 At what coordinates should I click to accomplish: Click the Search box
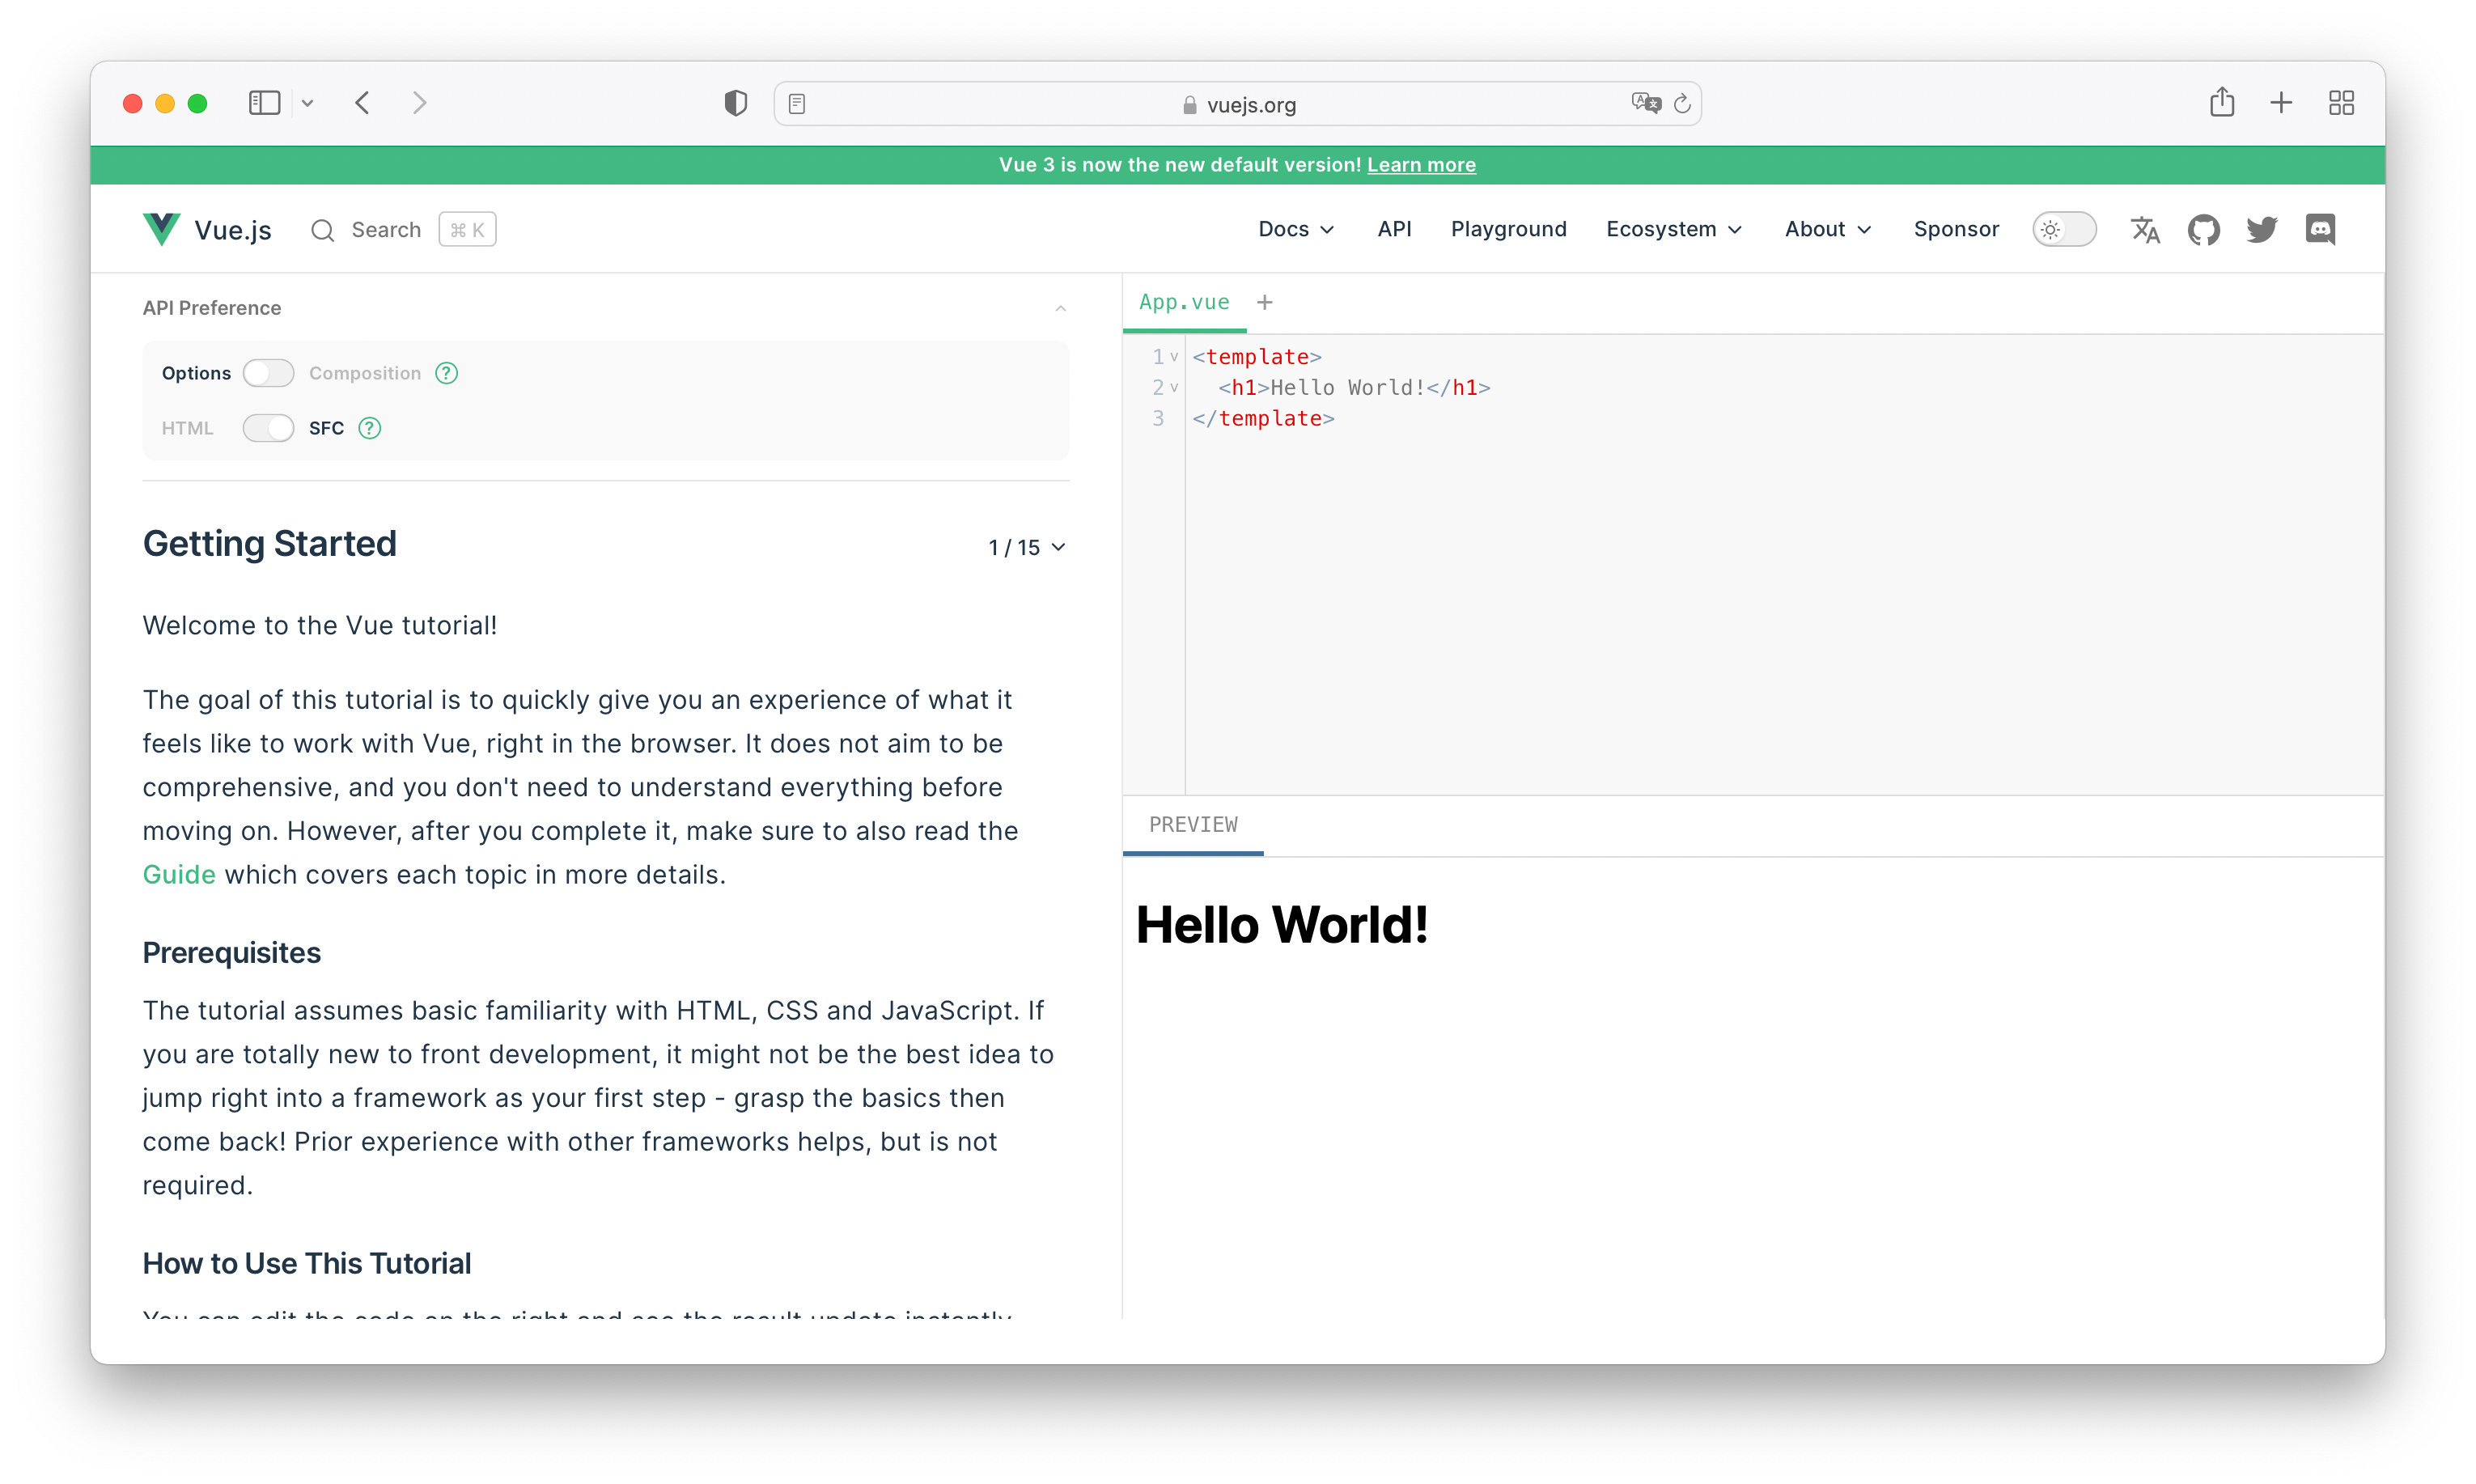[403, 230]
